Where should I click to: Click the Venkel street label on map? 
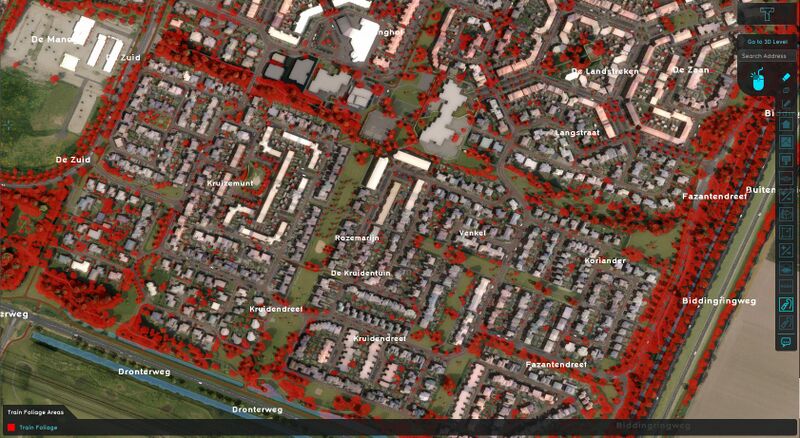click(x=471, y=233)
